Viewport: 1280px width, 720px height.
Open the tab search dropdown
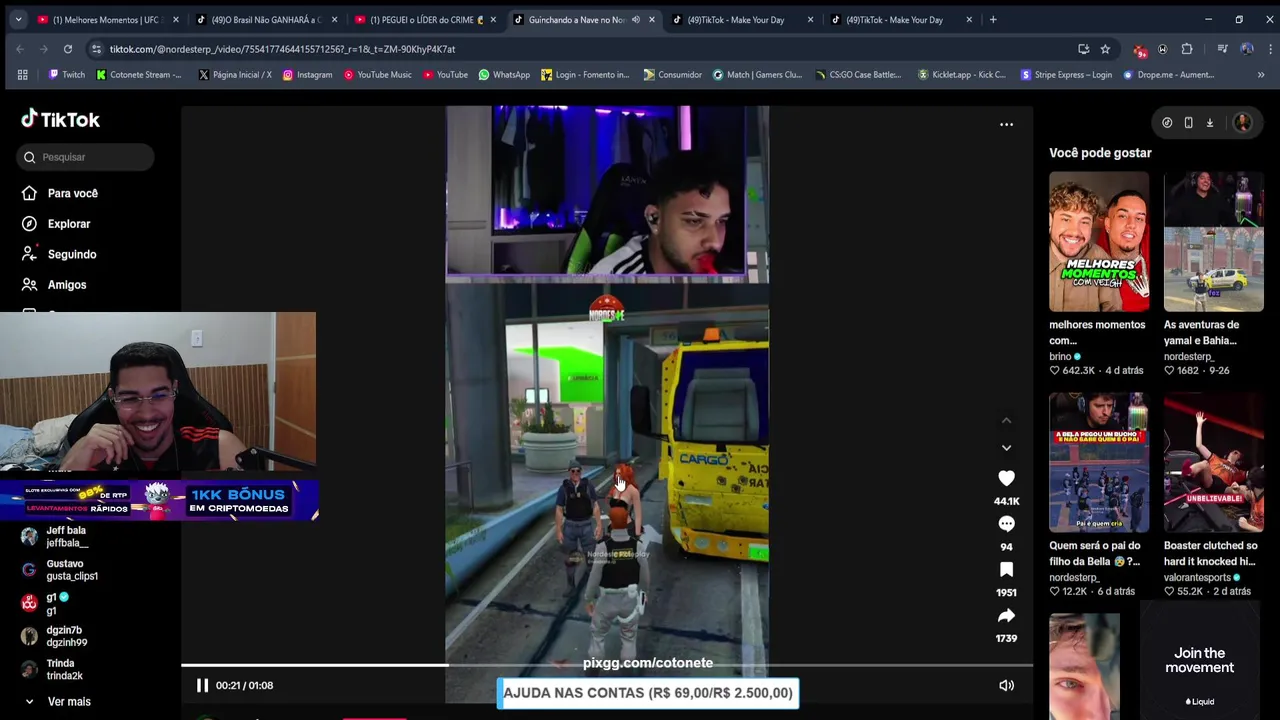[x=17, y=19]
